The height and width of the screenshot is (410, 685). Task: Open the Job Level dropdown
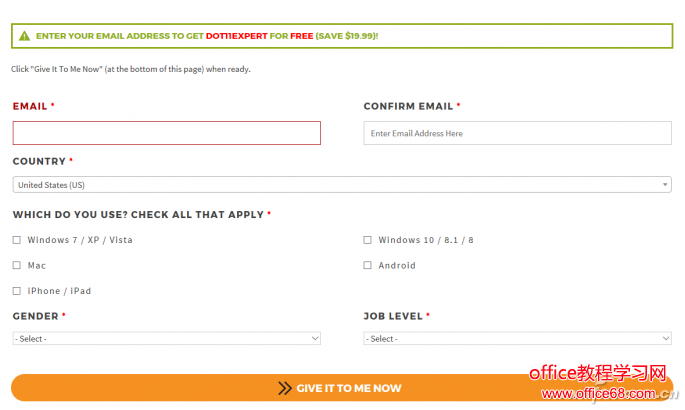tap(517, 339)
